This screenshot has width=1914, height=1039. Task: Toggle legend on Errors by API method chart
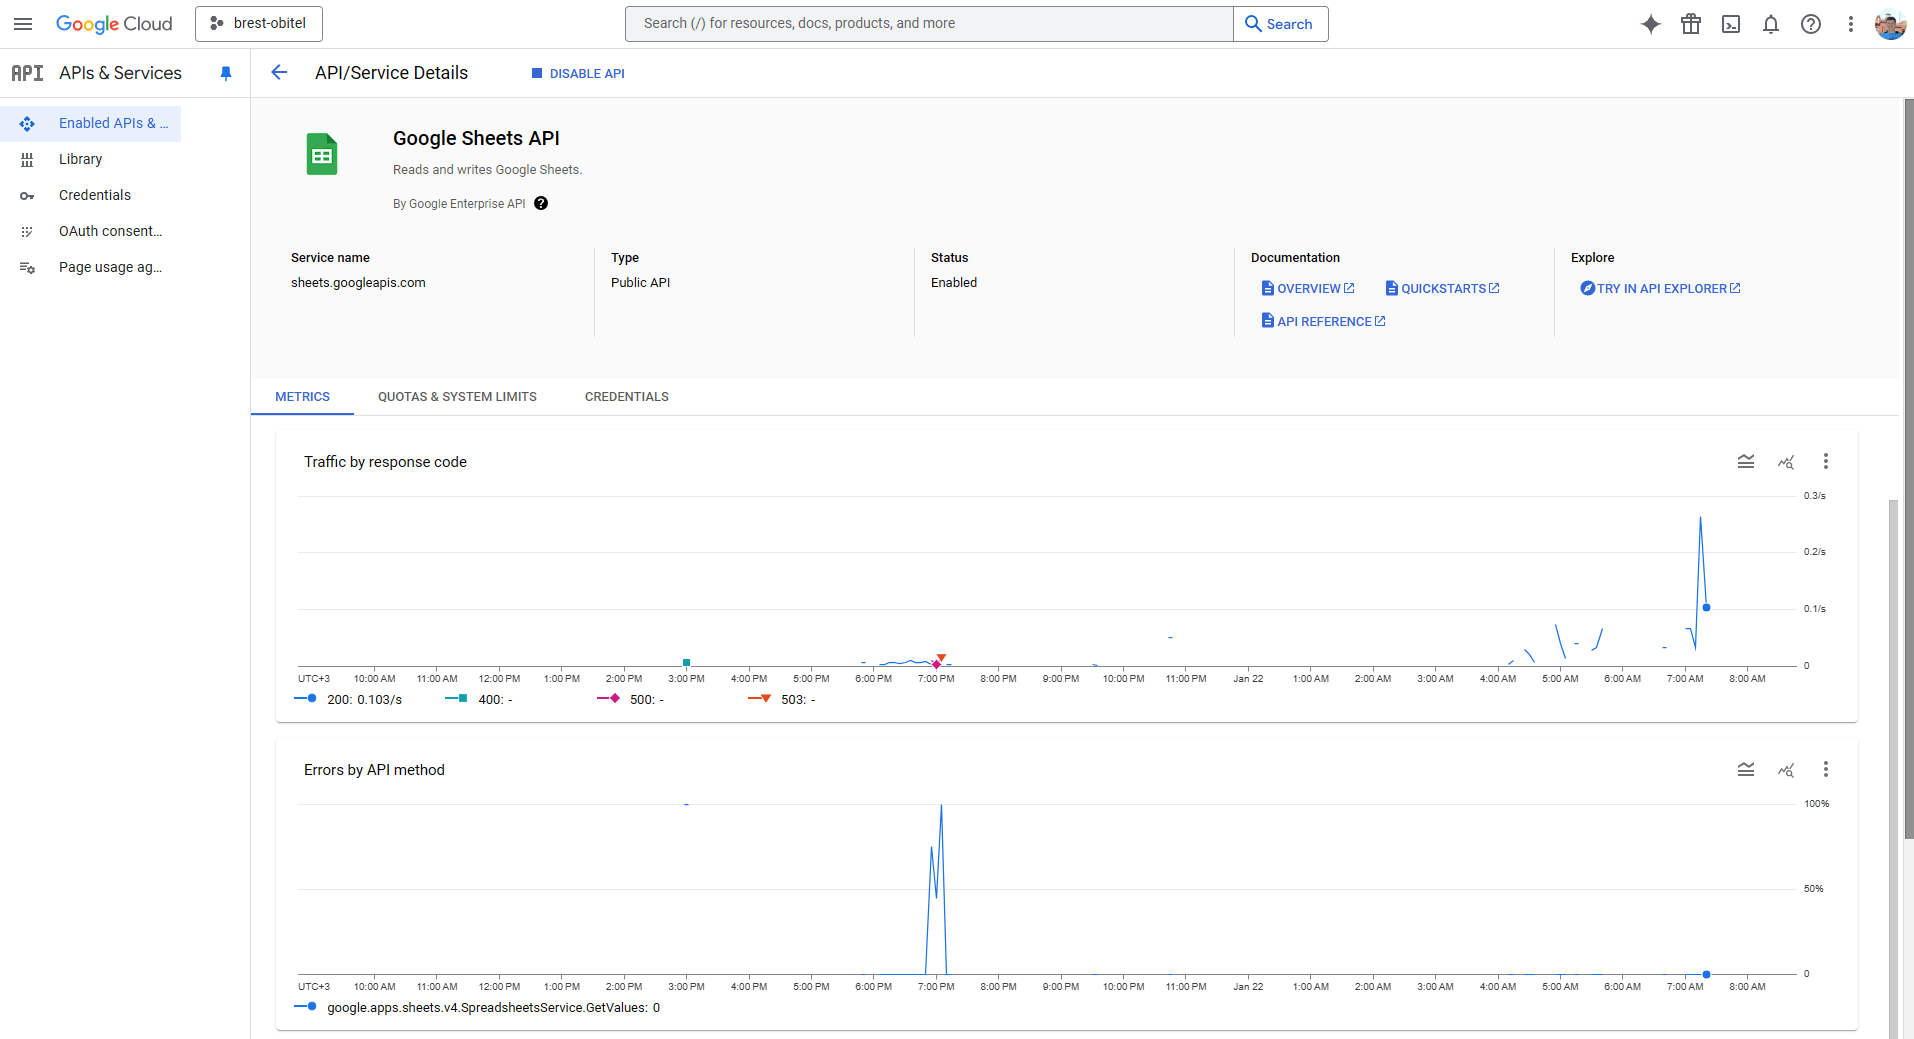(1746, 769)
